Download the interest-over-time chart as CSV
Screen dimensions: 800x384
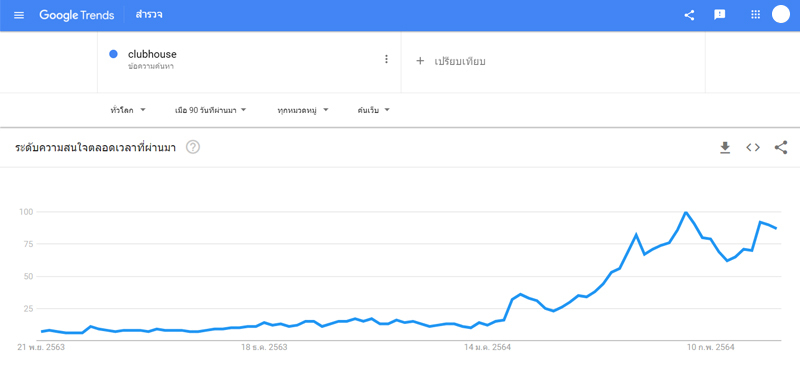tap(725, 148)
